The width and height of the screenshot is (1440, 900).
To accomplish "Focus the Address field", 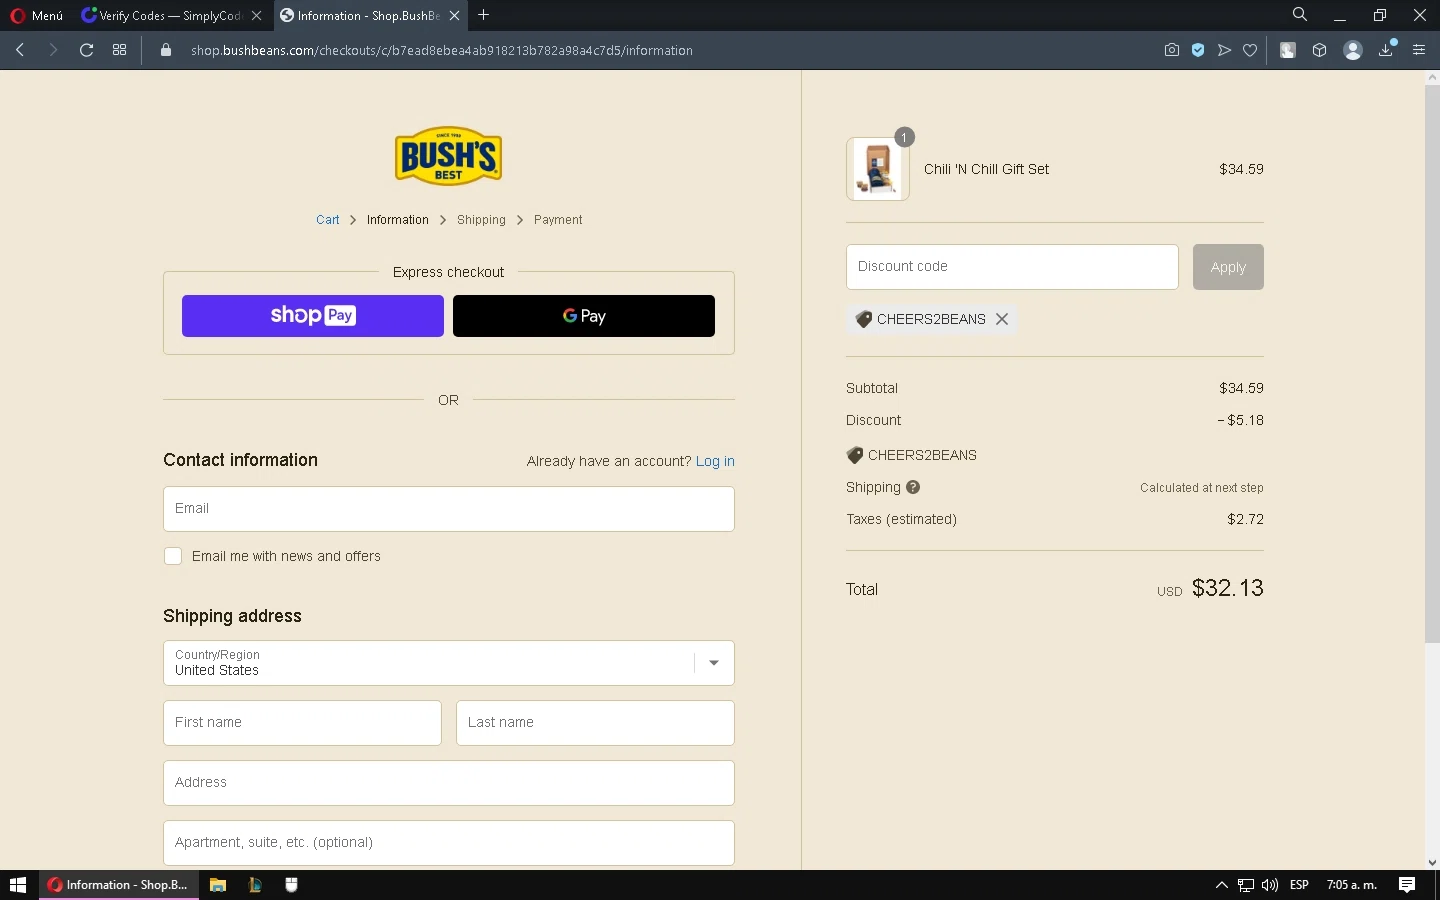I will click(x=449, y=783).
